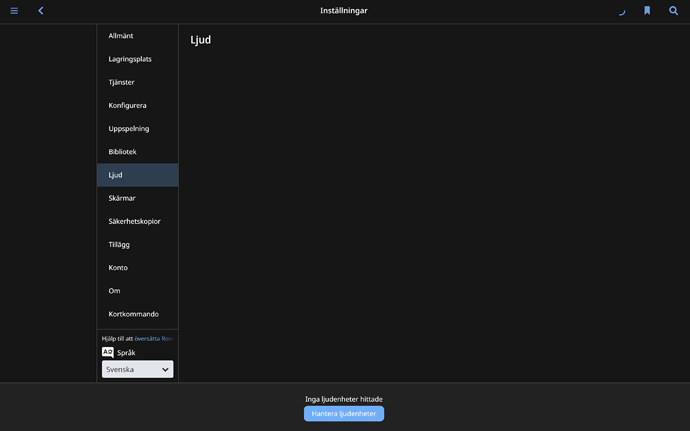Image resolution: width=690 pixels, height=431 pixels.
Task: Go back with the arrow icon
Action: tap(40, 11)
